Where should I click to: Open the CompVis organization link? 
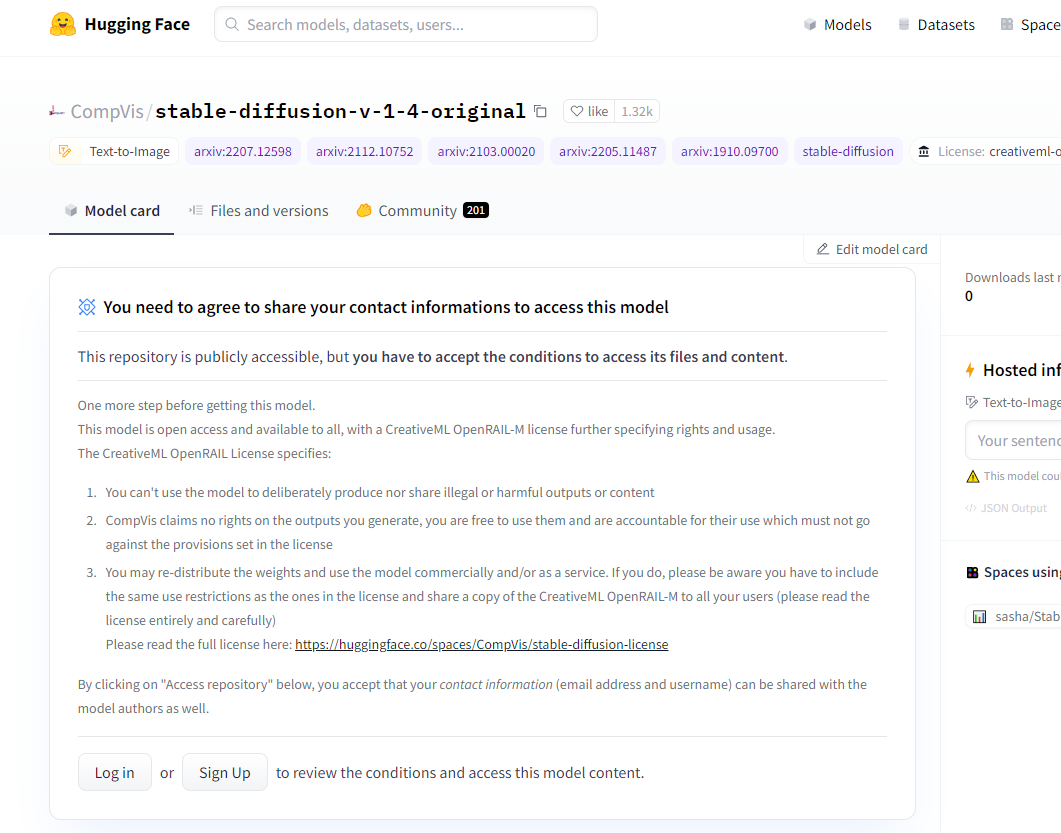tap(107, 111)
